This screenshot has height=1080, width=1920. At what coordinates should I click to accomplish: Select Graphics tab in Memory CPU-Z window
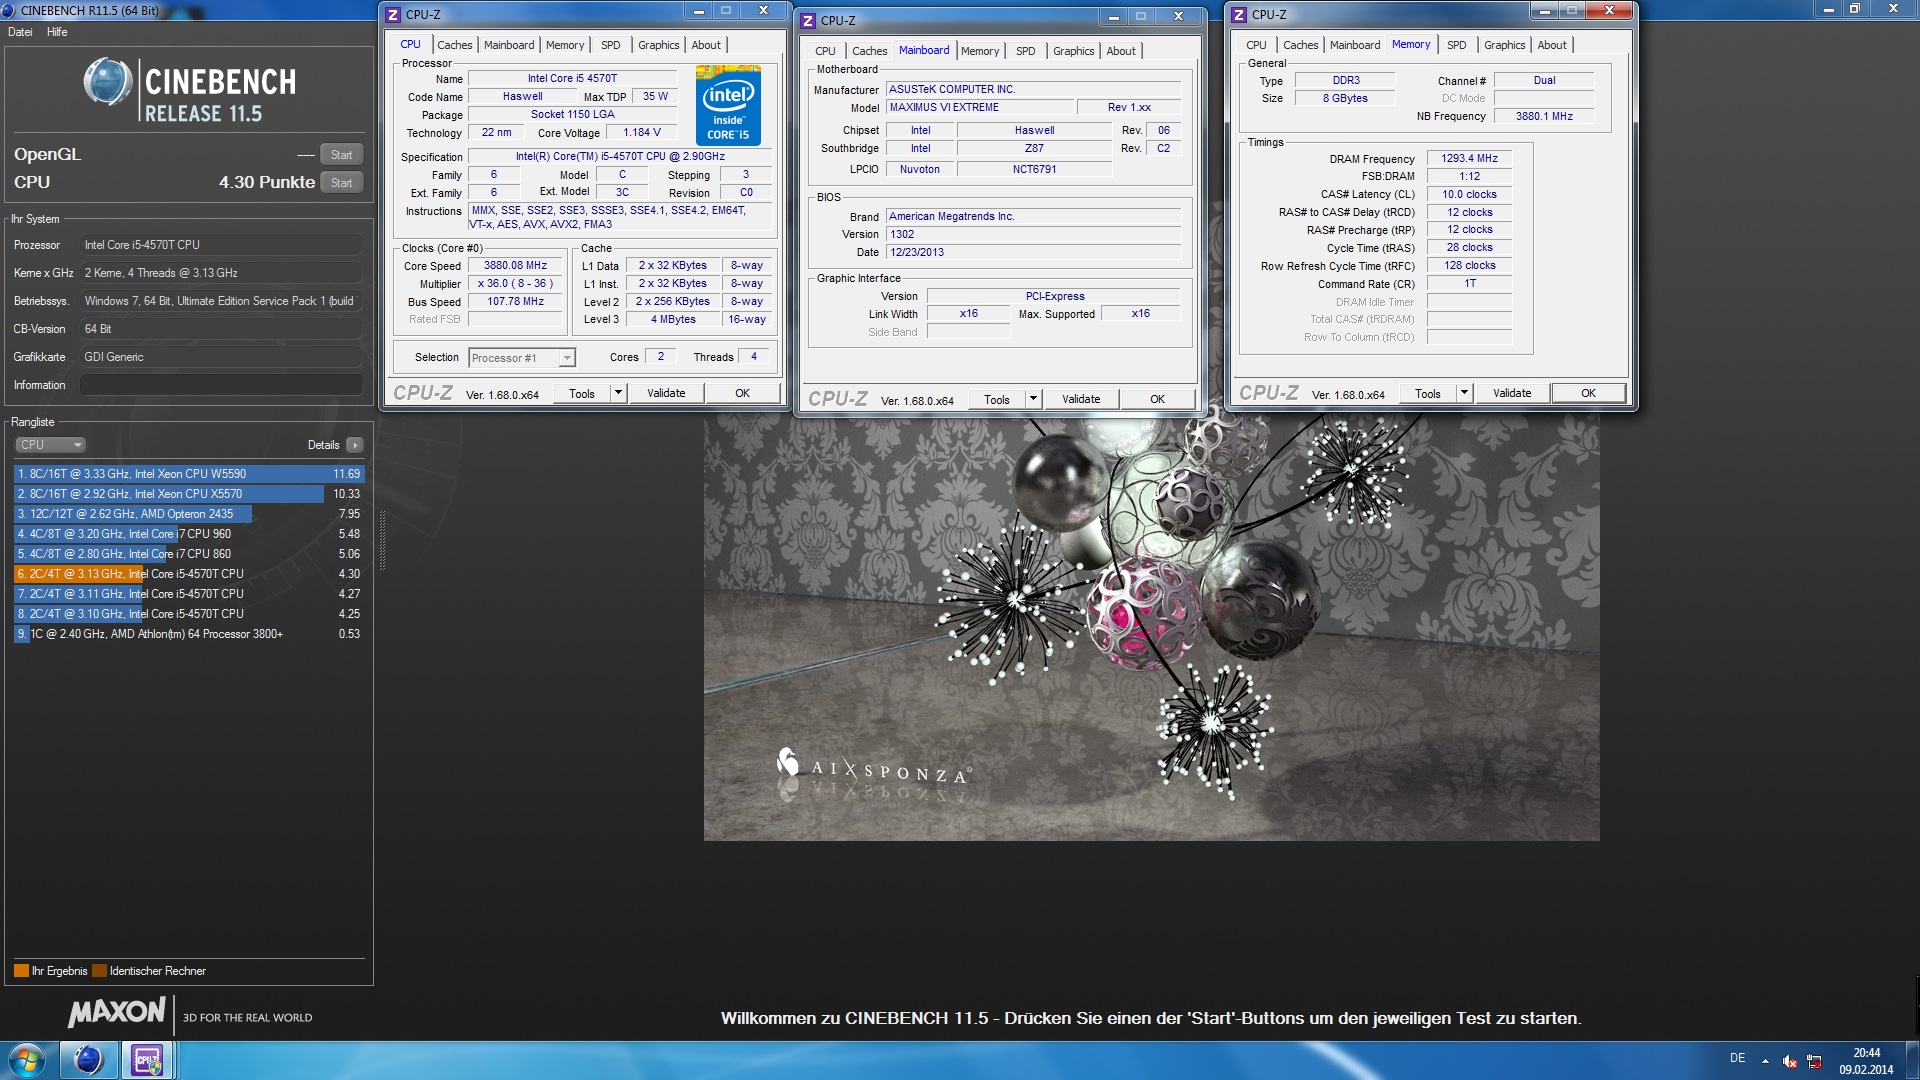click(1504, 45)
